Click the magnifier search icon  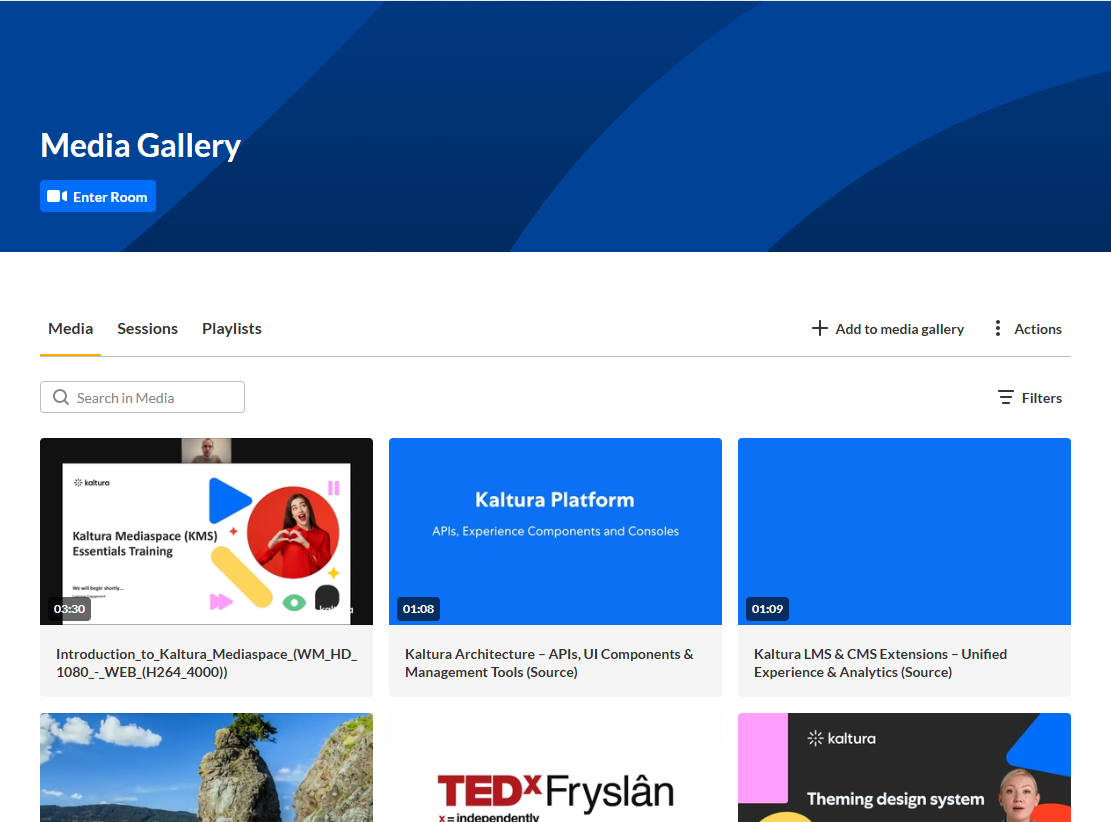pyautogui.click(x=61, y=398)
